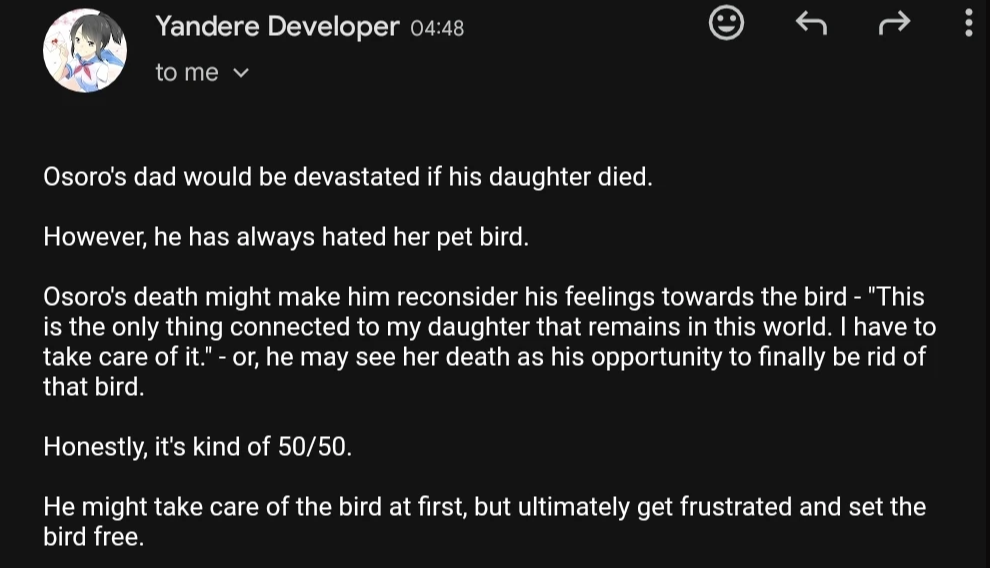Expand recipient details chevron beside "to me"
Viewport: 990px width, 568px height.
pos(240,73)
